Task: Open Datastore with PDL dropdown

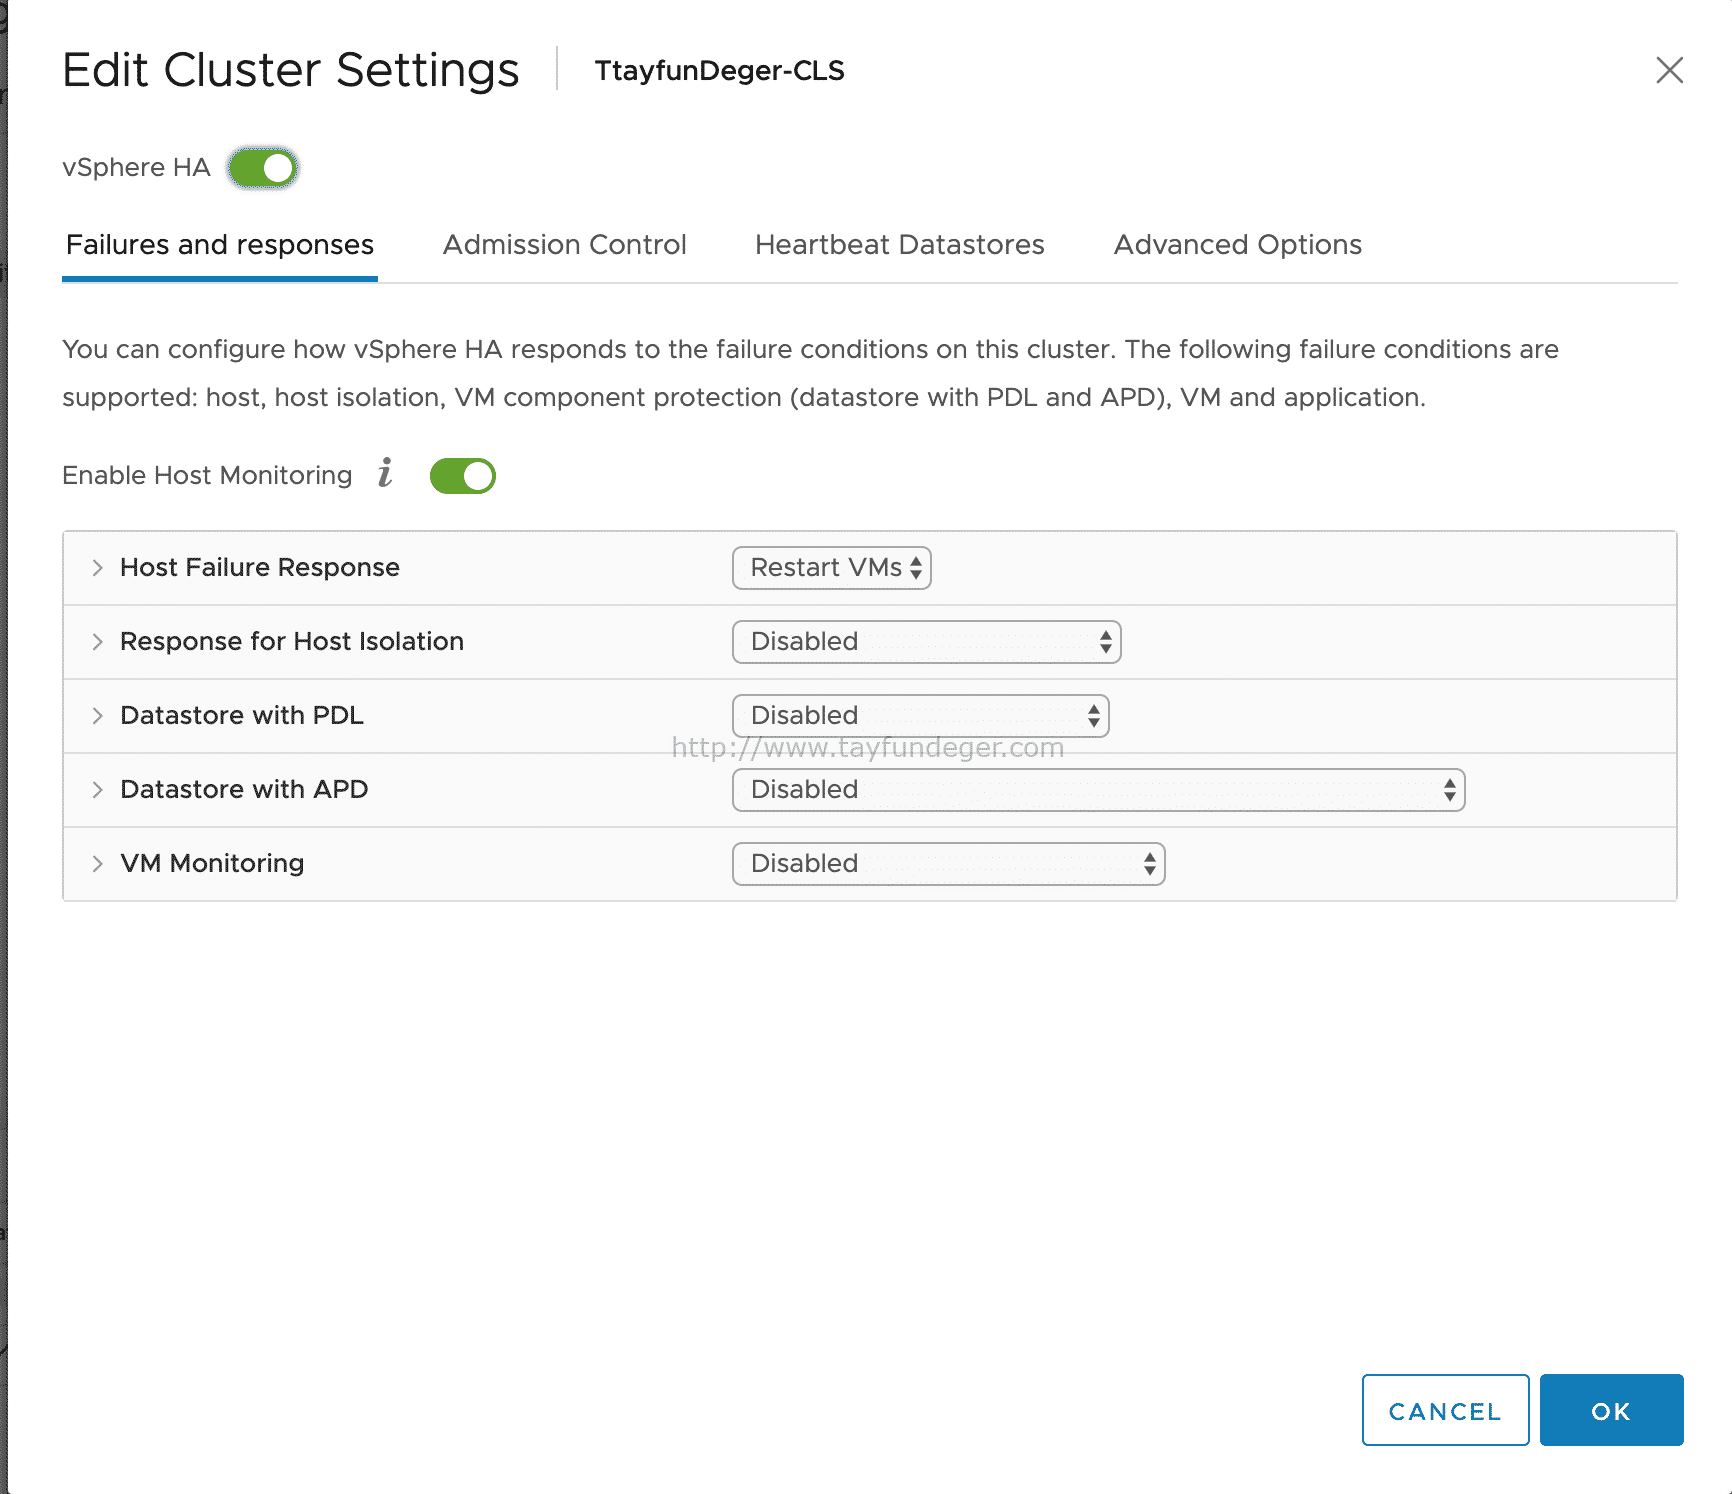Action: pyautogui.click(x=921, y=716)
